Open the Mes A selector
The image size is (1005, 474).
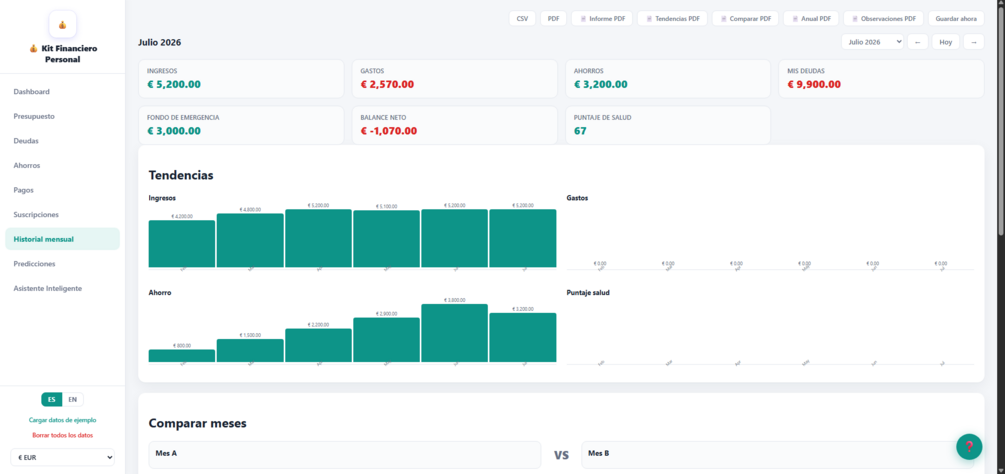[345, 455]
